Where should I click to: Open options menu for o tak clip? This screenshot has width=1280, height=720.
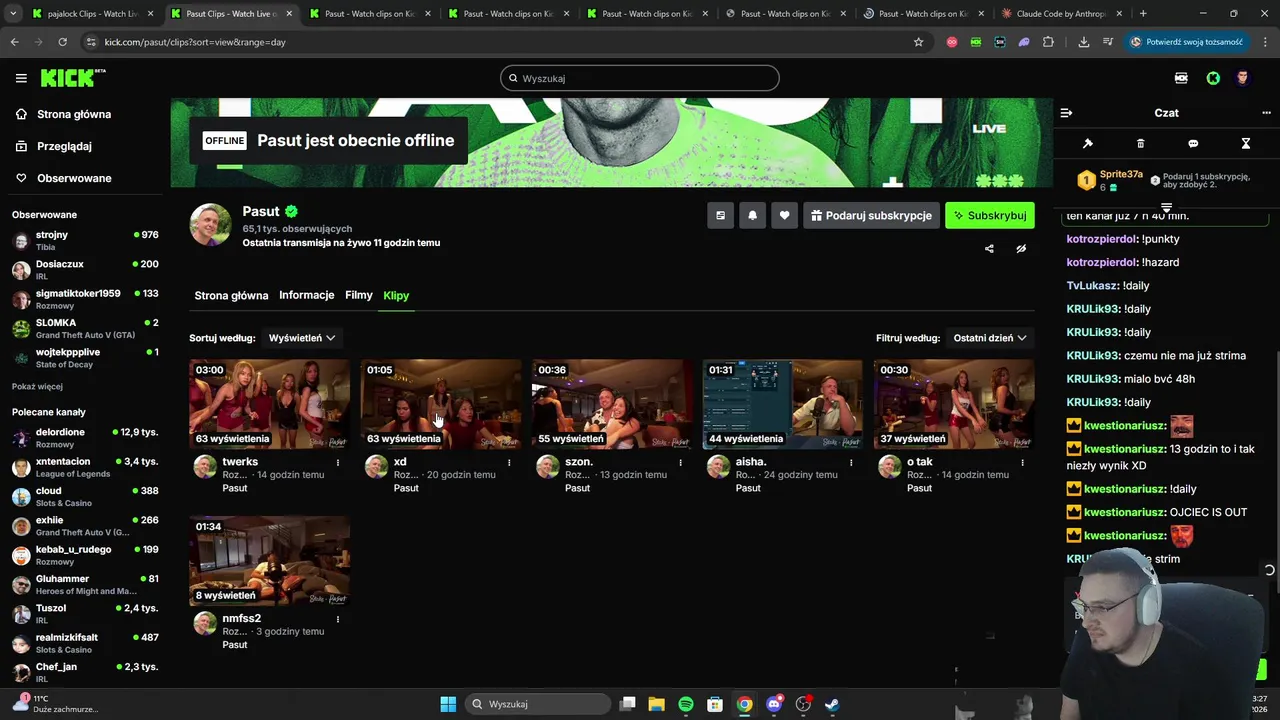click(1022, 463)
